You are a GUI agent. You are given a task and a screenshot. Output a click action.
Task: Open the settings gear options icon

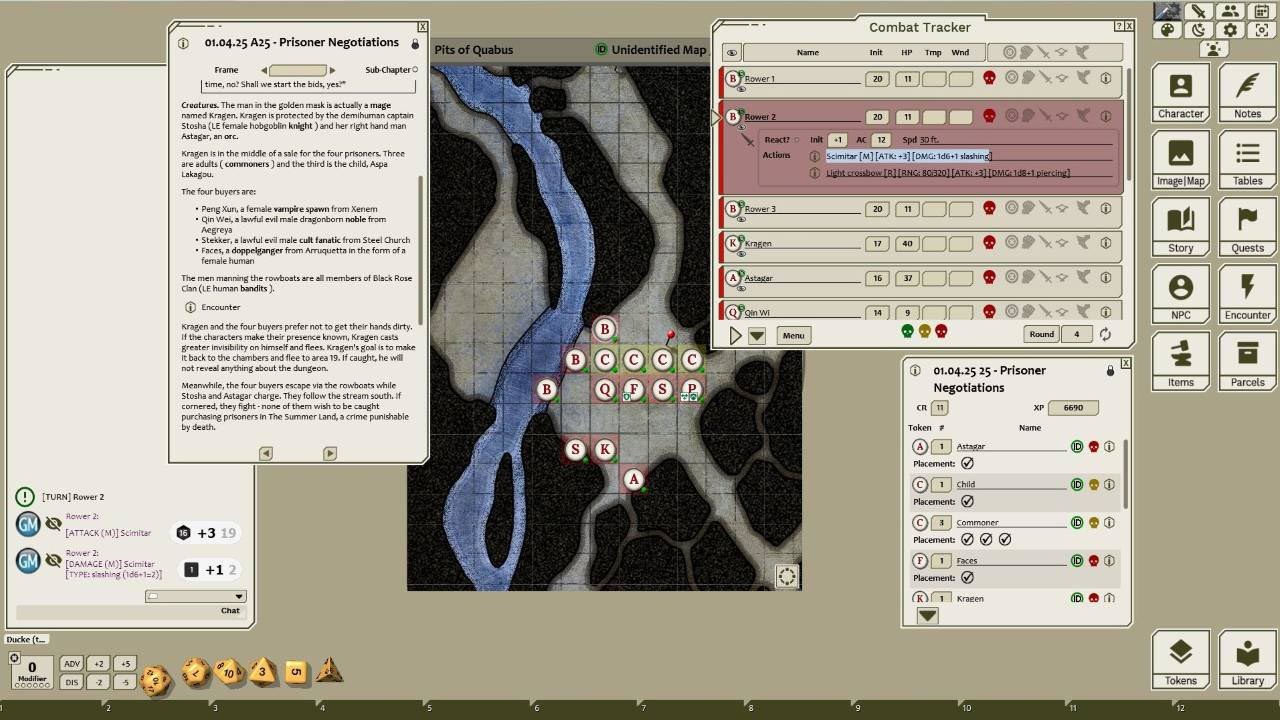(x=1230, y=30)
